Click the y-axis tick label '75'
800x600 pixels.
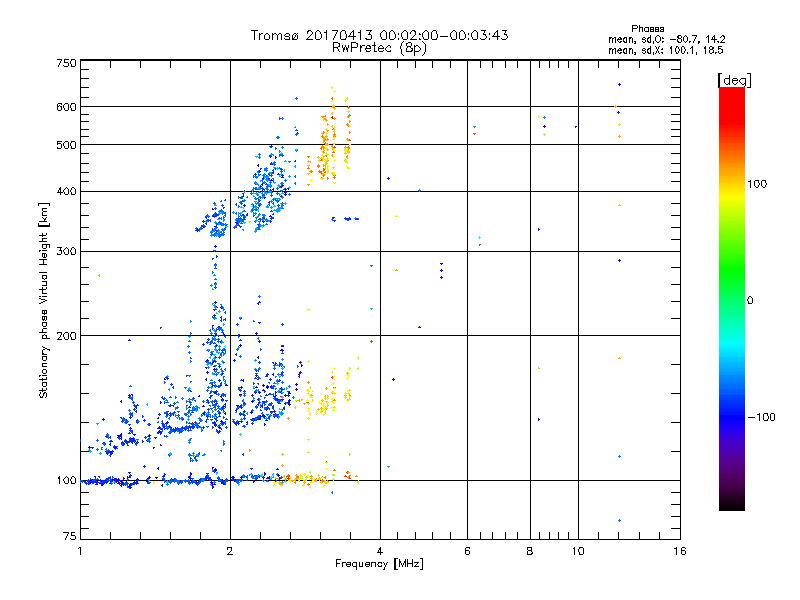click(x=70, y=536)
